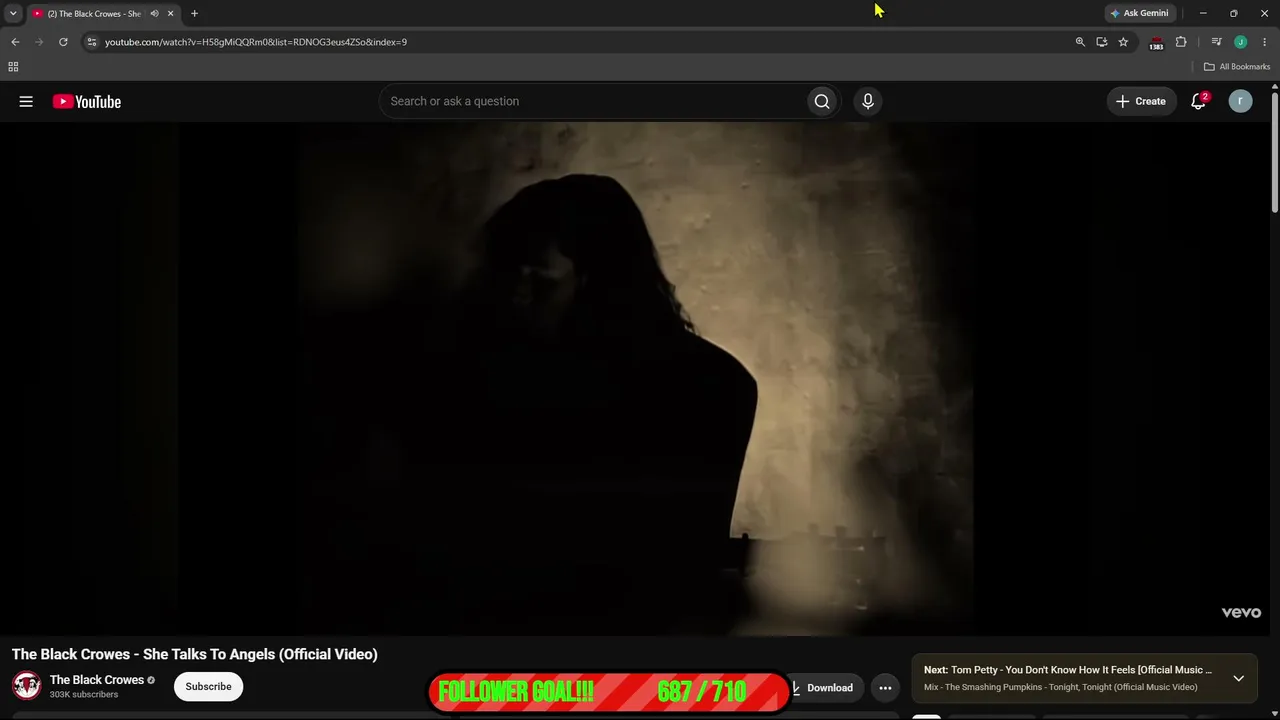Go back to the previous page
This screenshot has height=720, width=1280.
click(15, 42)
